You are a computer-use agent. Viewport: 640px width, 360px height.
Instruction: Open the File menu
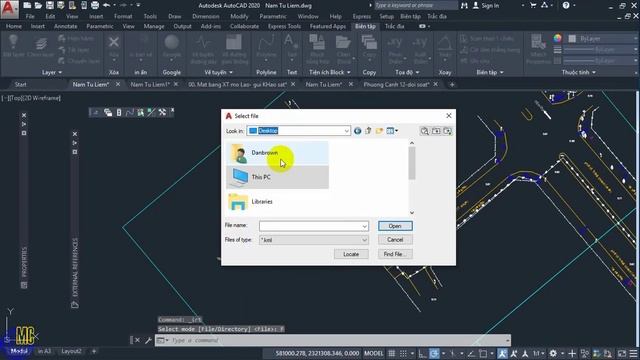[30, 16]
